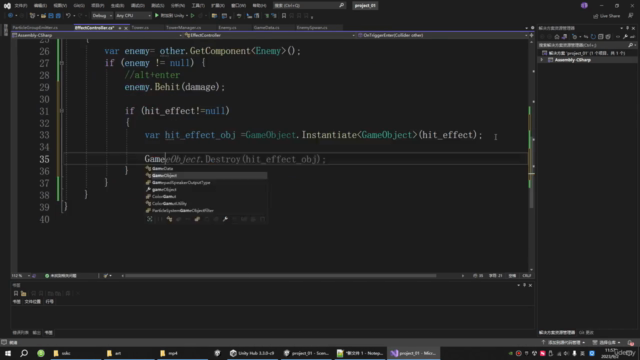The width and height of the screenshot is (640, 360).
Task: Open the Attach to Unity dropdown arrow
Action: click(187, 16)
